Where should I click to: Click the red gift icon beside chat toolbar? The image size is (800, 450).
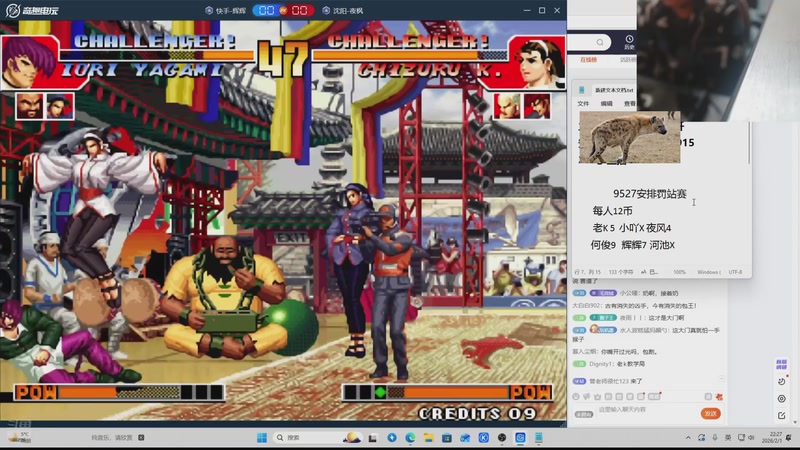pos(719,396)
